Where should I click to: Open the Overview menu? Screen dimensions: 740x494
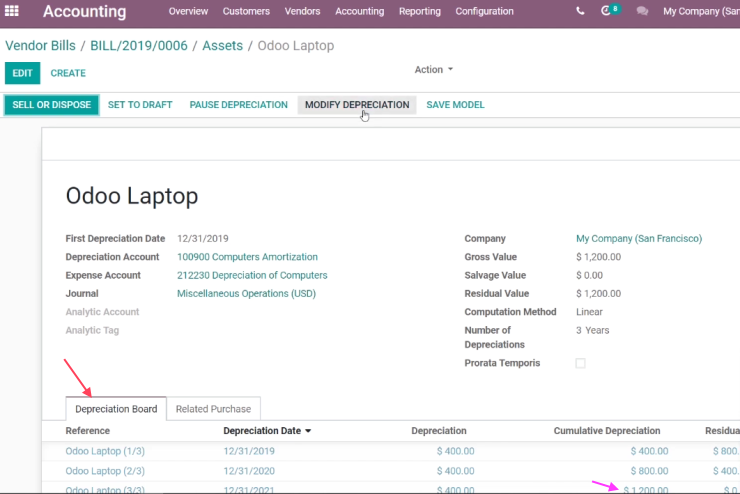click(188, 11)
